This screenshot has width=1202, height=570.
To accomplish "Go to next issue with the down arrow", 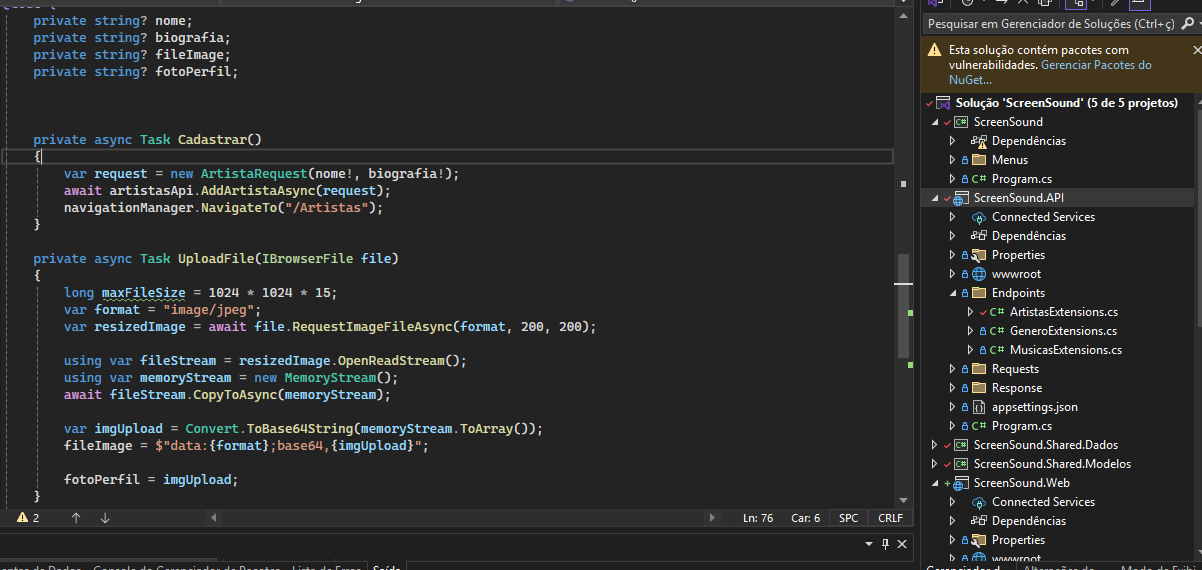I will click(105, 518).
